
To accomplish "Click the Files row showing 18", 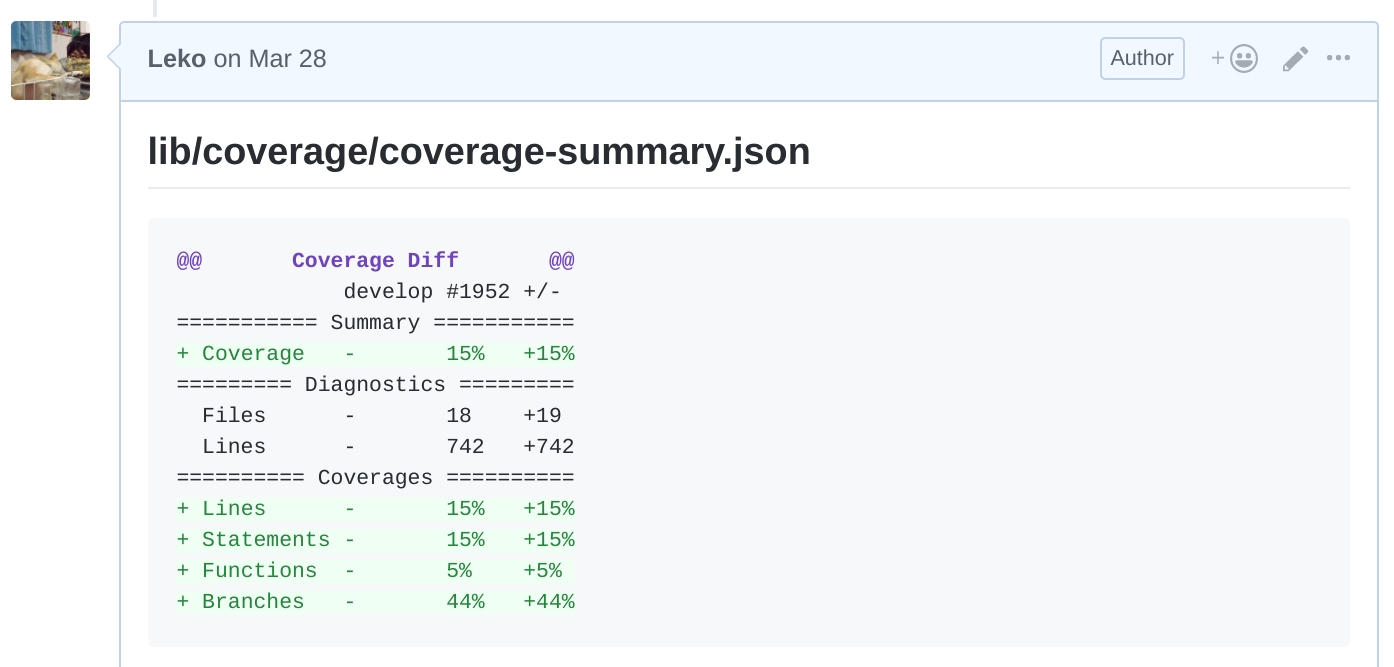I will point(381,416).
